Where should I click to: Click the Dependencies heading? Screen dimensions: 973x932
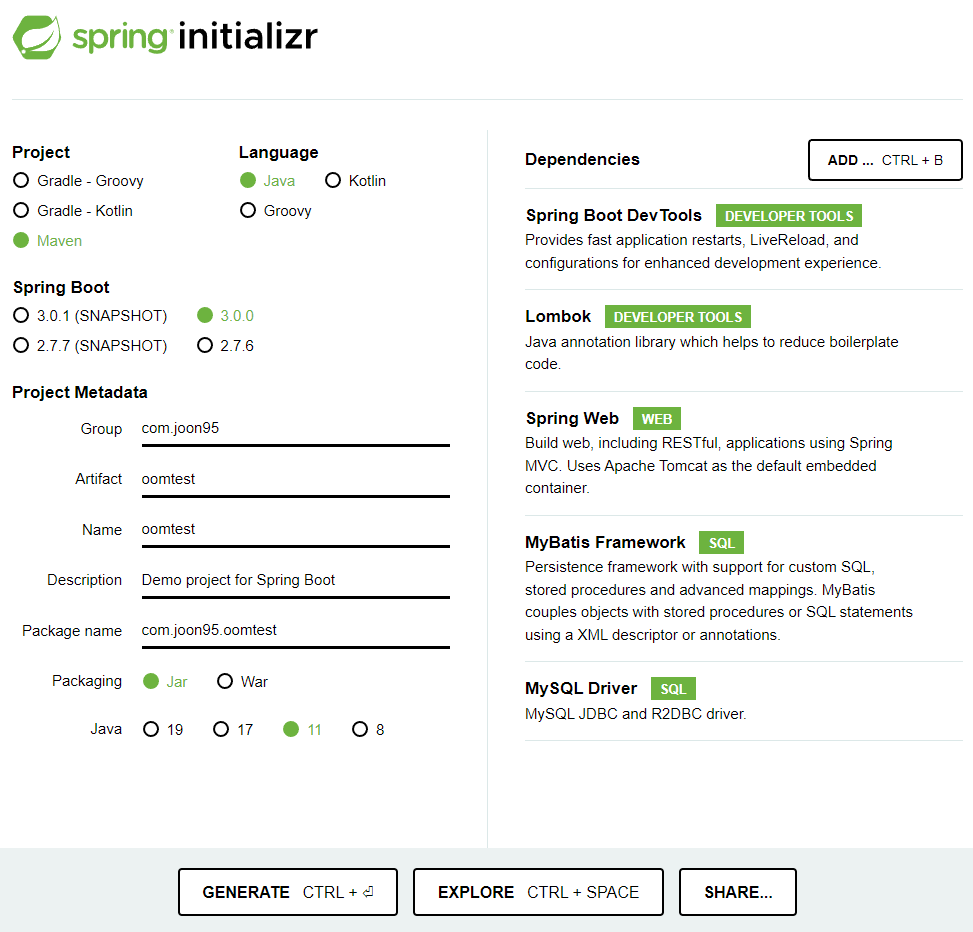click(x=582, y=159)
